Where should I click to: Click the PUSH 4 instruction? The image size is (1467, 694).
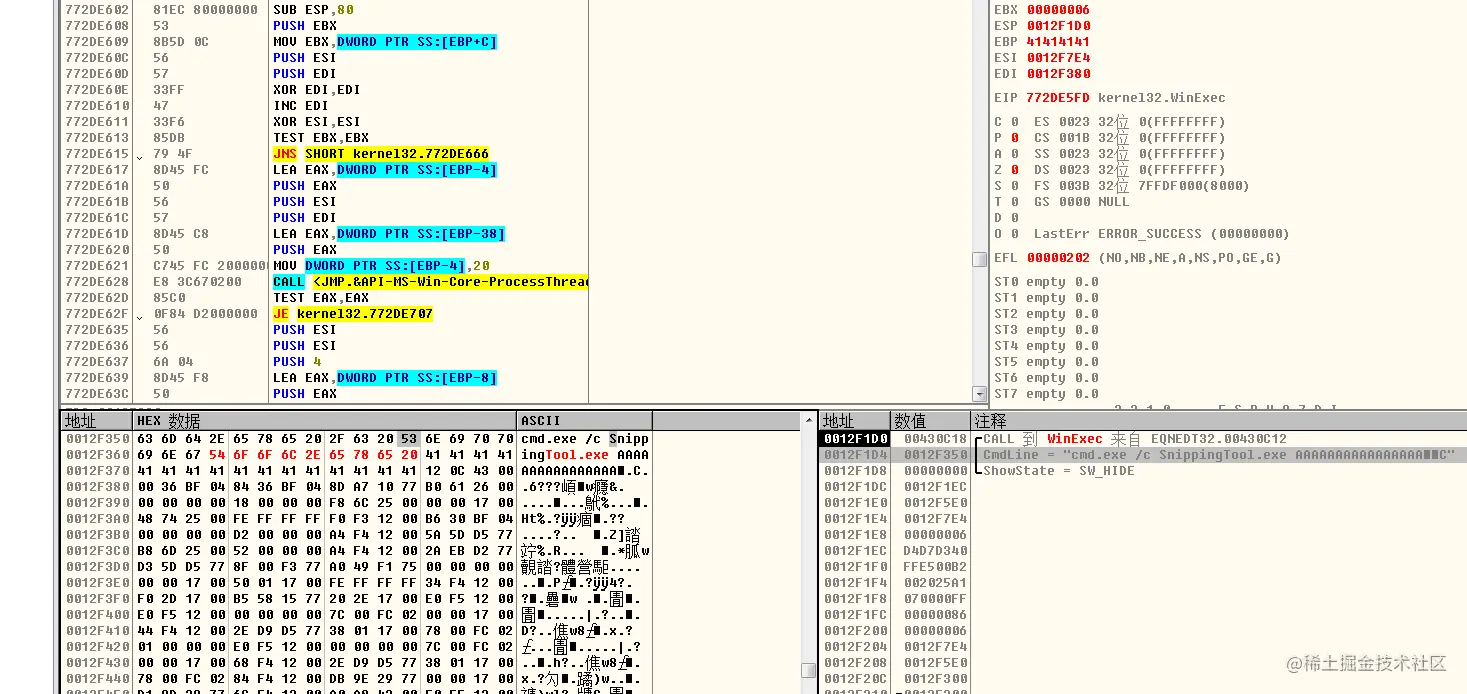297,362
